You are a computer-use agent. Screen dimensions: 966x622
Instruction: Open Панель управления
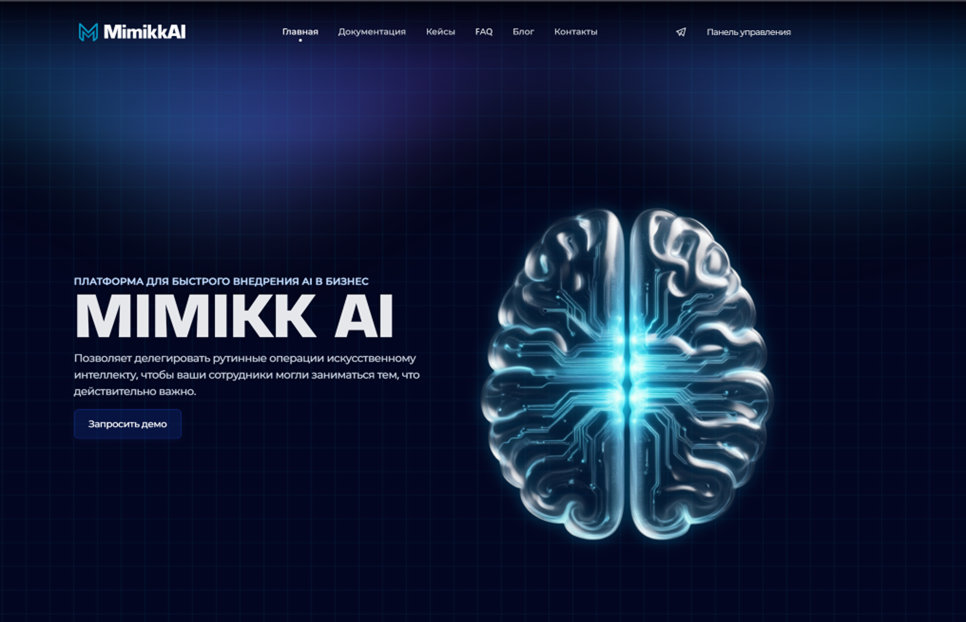747,32
